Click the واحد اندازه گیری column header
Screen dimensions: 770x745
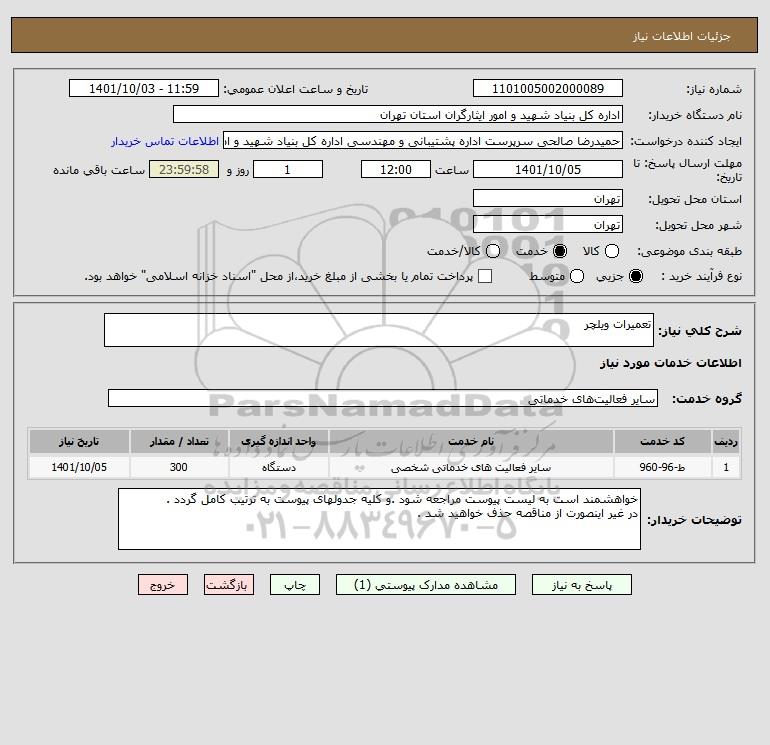278,441
